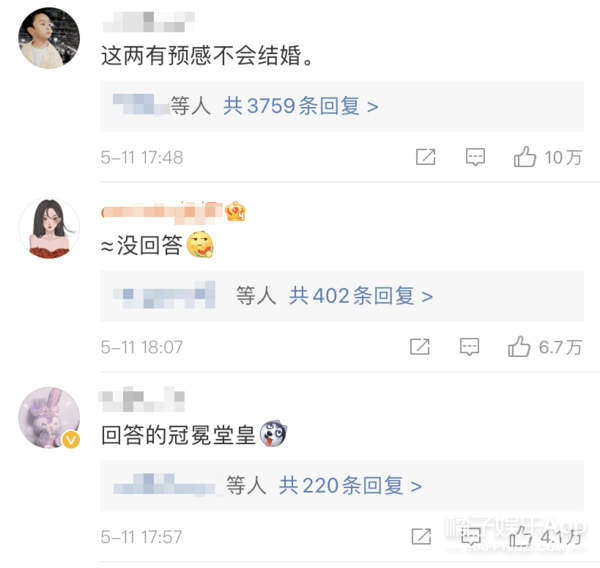Reply to the comment posted at 5-11 17:48
The width and height of the screenshot is (600, 568).
click(475, 157)
